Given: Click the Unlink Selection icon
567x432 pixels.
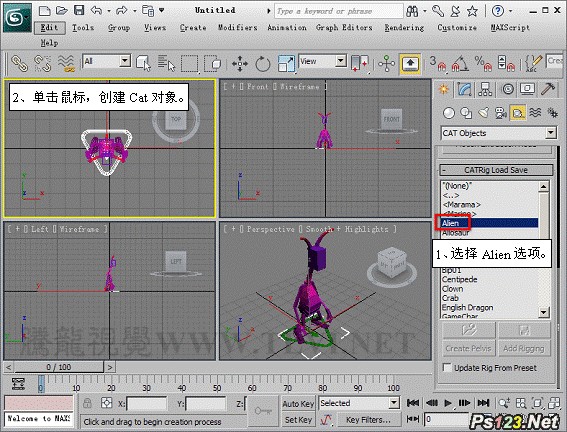Looking at the screenshot, I should click(43, 63).
